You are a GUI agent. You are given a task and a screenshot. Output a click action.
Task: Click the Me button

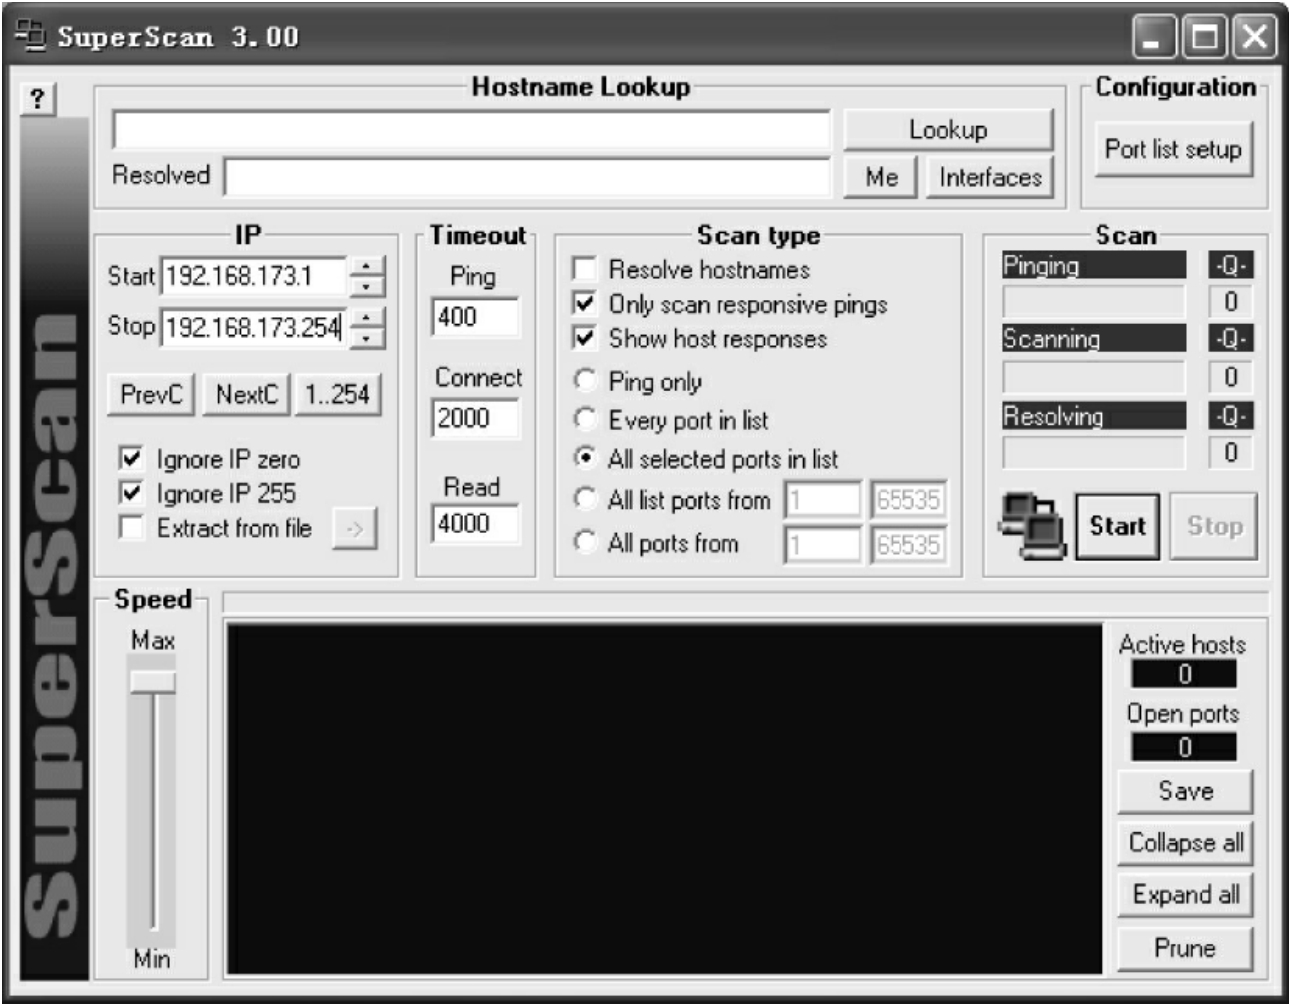point(881,177)
